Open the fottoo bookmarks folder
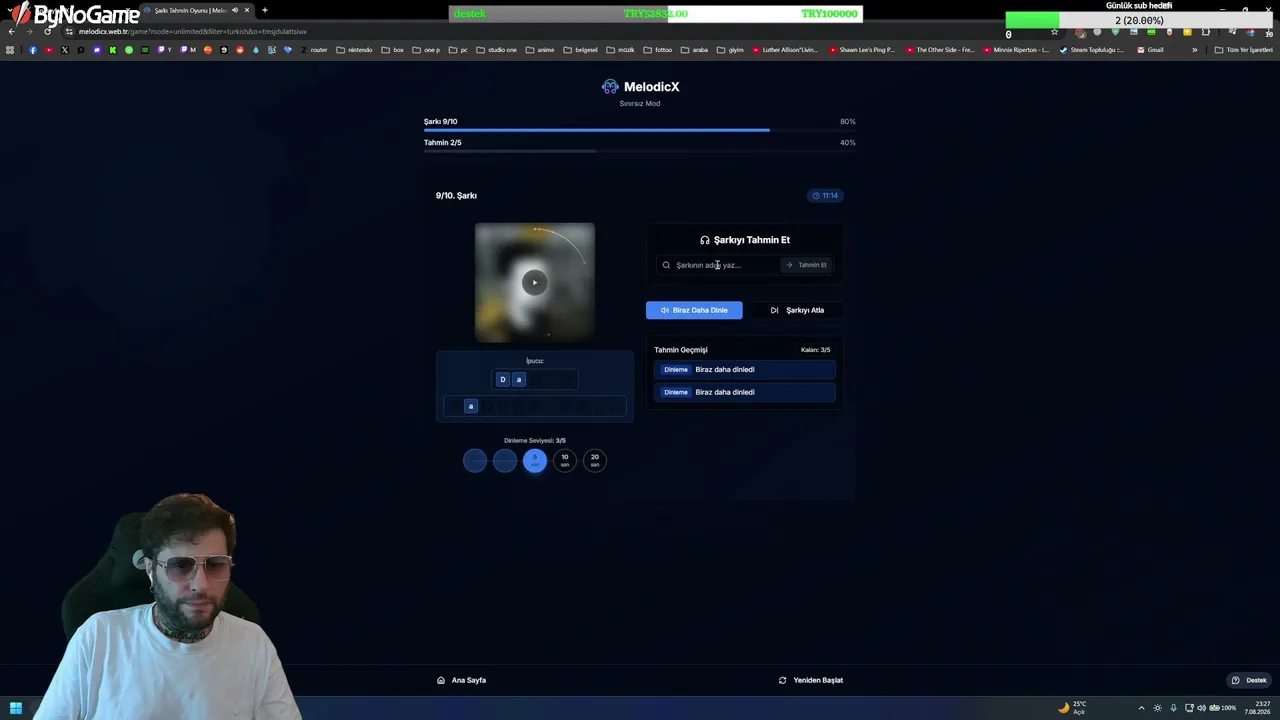This screenshot has width=1280, height=720. [x=658, y=50]
